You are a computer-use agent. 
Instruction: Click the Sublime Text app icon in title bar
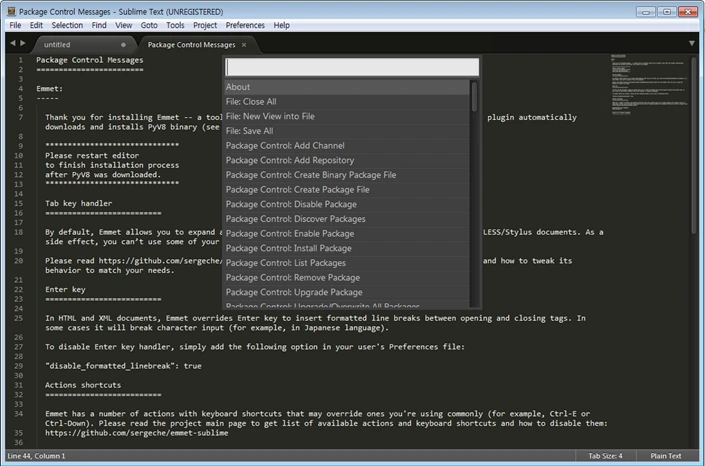point(11,12)
